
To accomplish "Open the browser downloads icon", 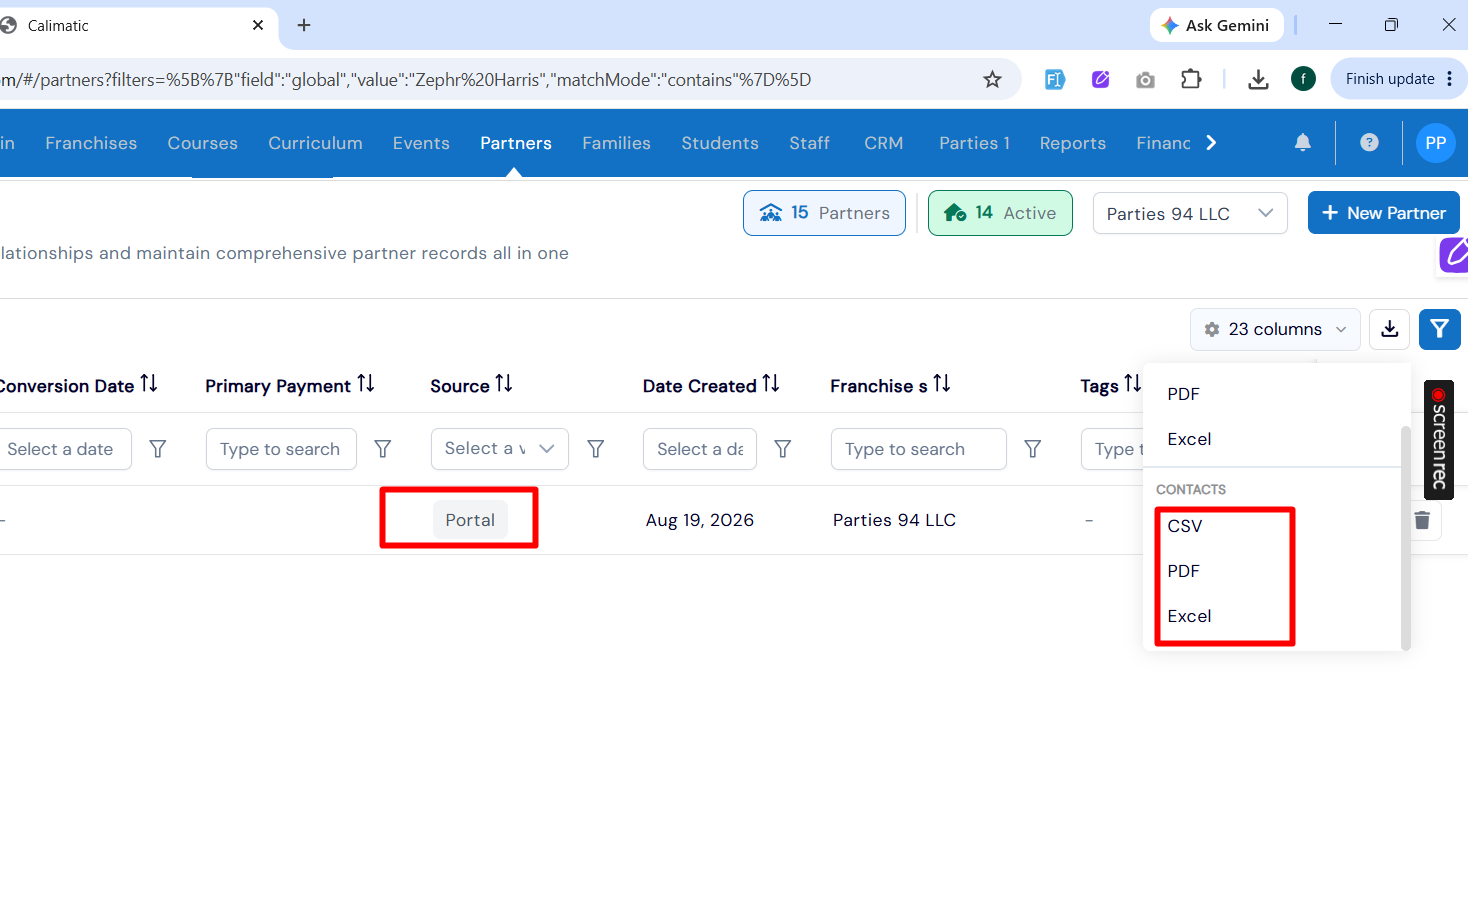I will pos(1259,79).
